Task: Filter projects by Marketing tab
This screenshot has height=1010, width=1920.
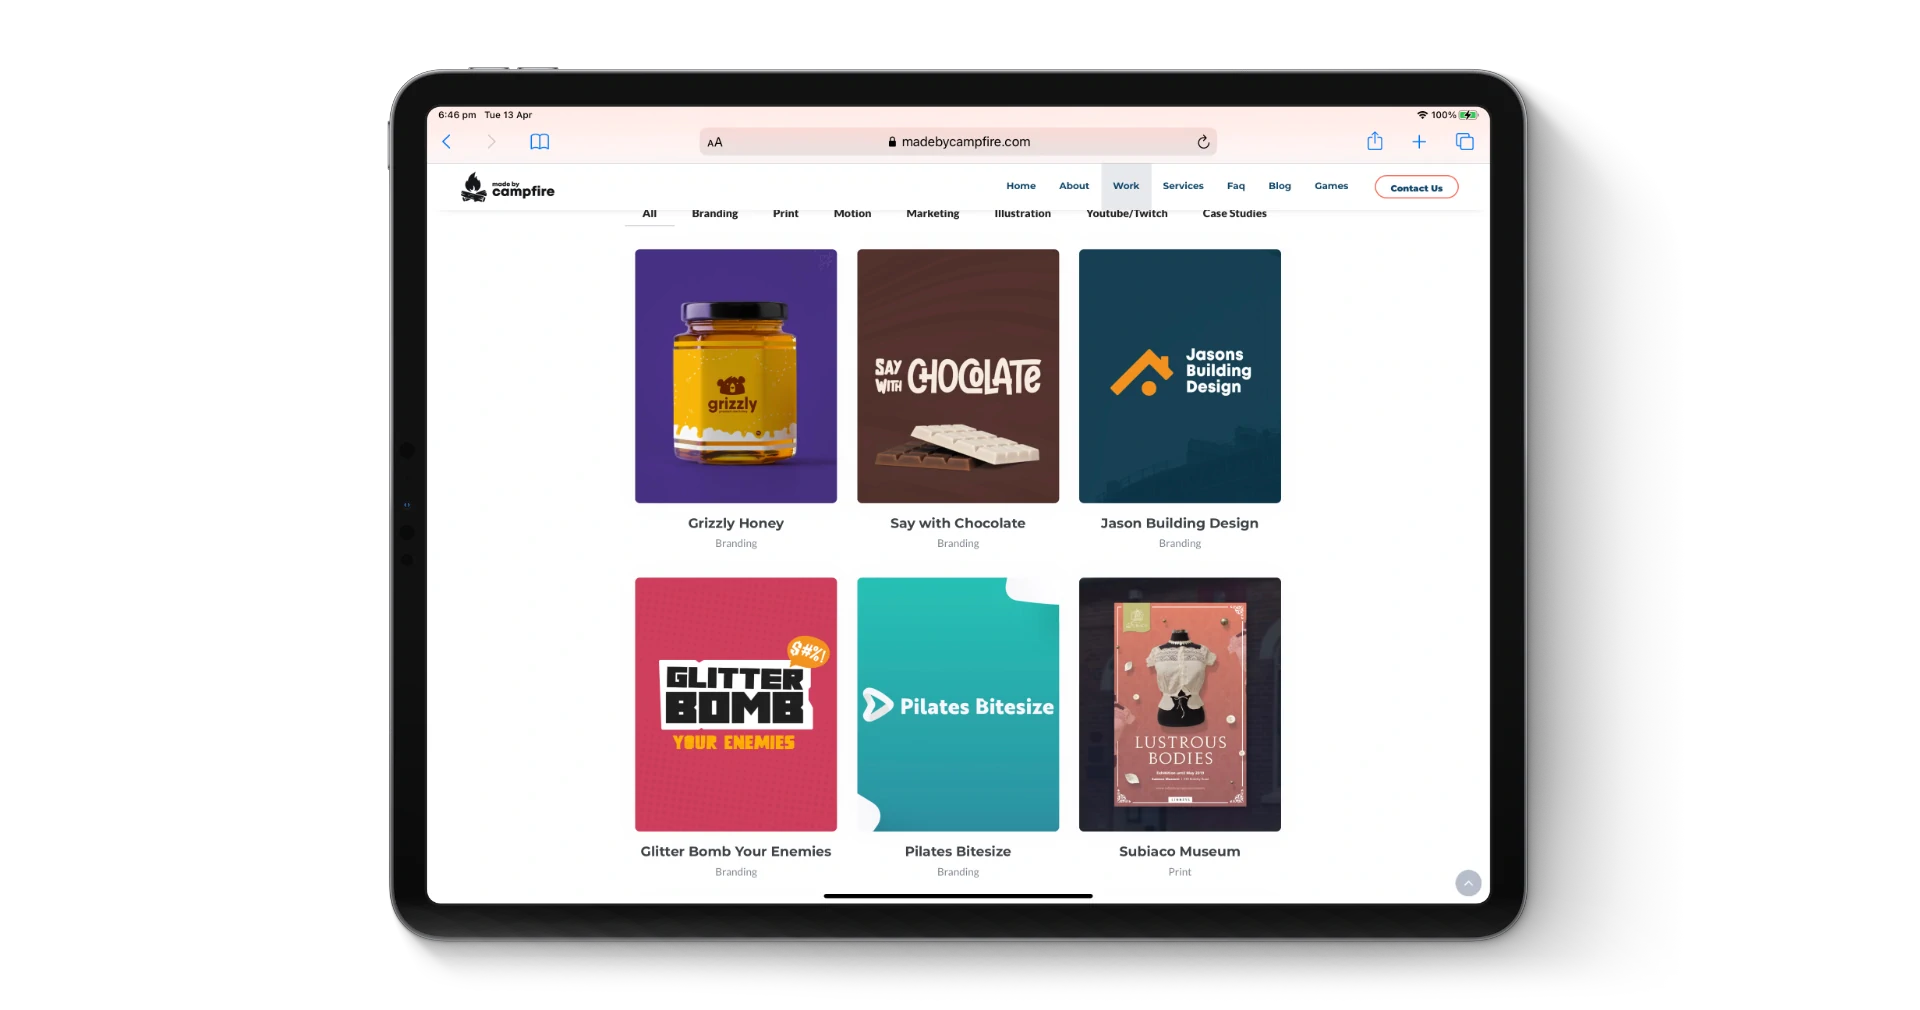Action: coord(933,214)
